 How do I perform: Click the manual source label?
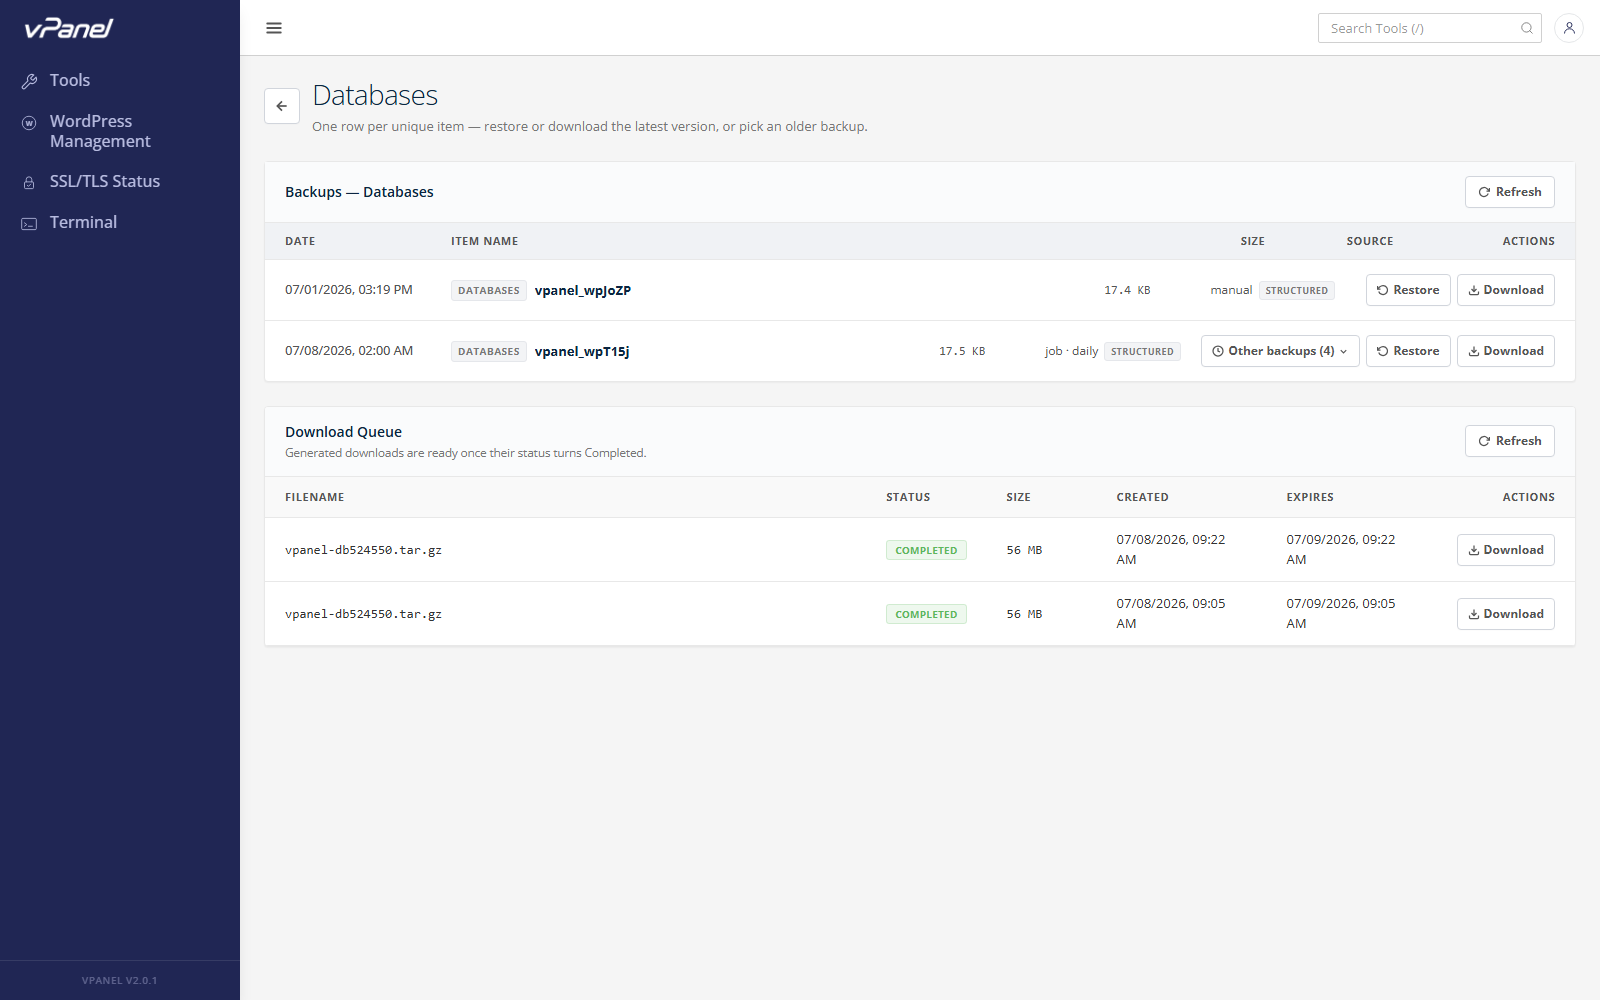coord(1231,290)
